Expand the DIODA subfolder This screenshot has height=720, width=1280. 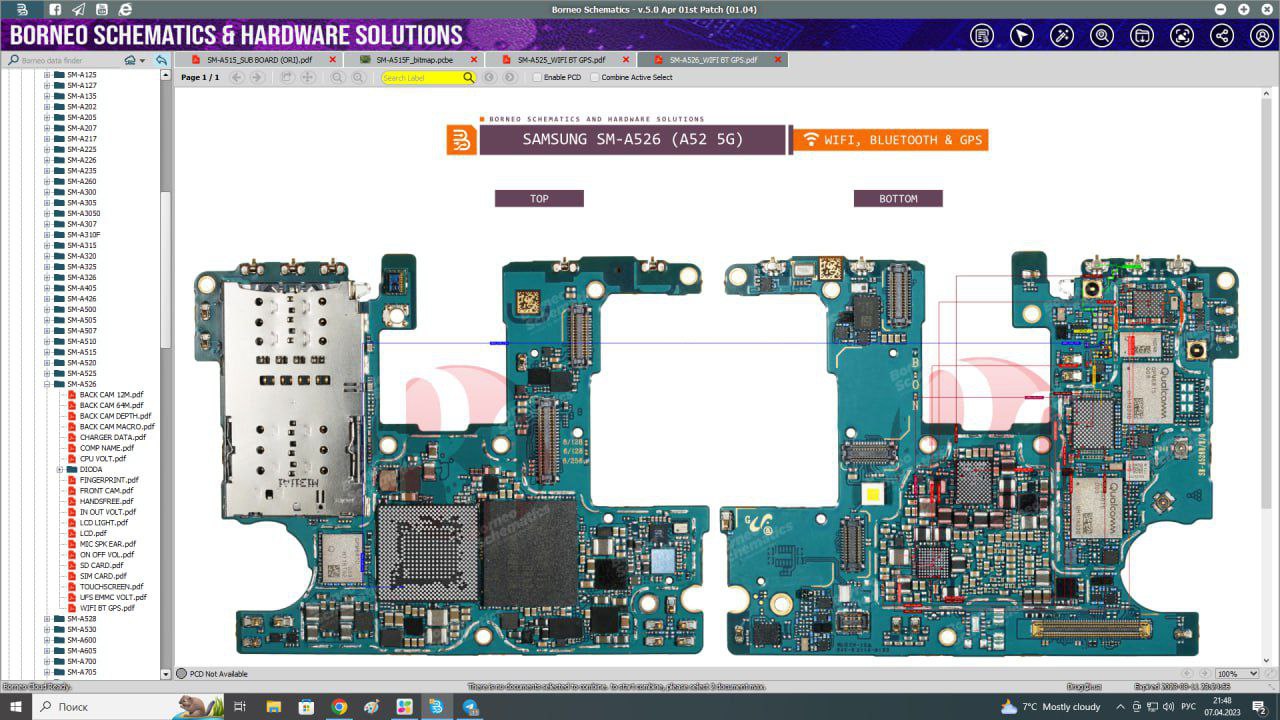60,469
